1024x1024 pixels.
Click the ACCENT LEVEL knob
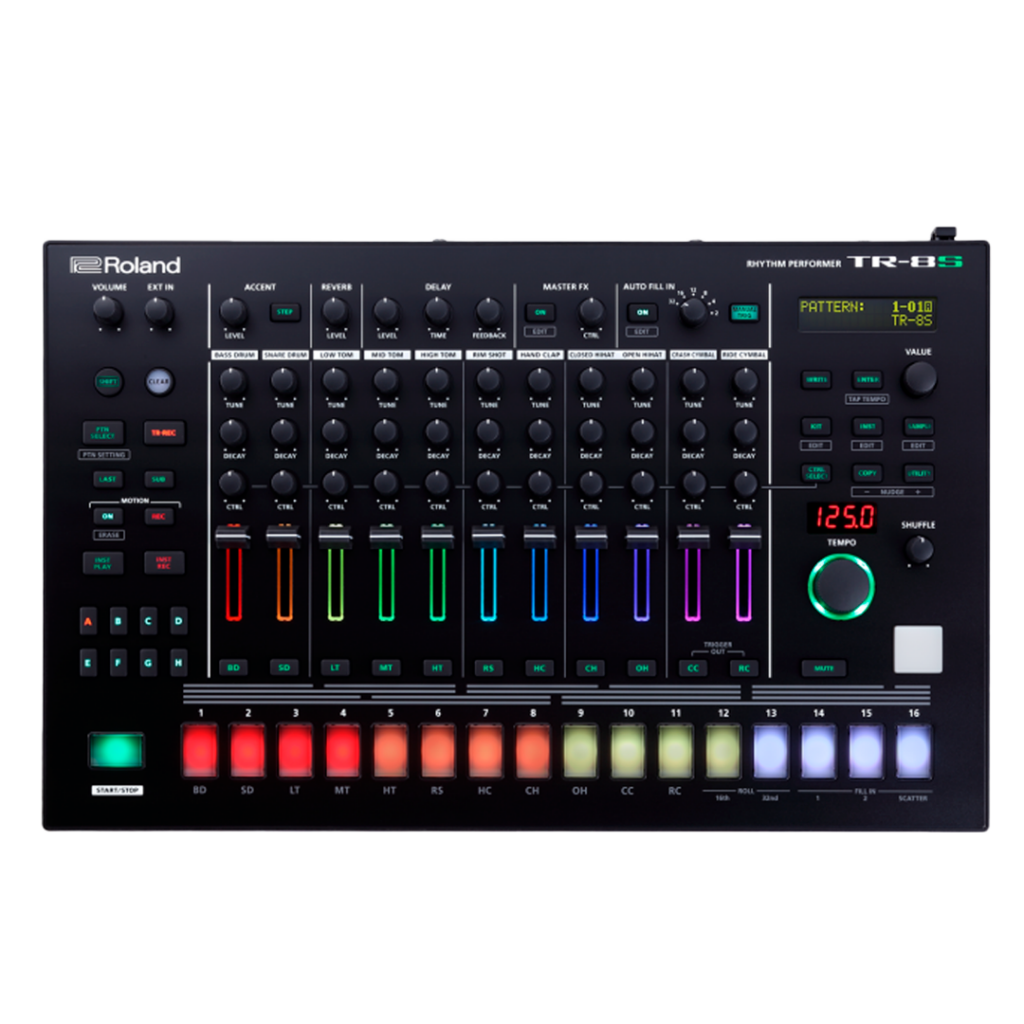click(233, 313)
